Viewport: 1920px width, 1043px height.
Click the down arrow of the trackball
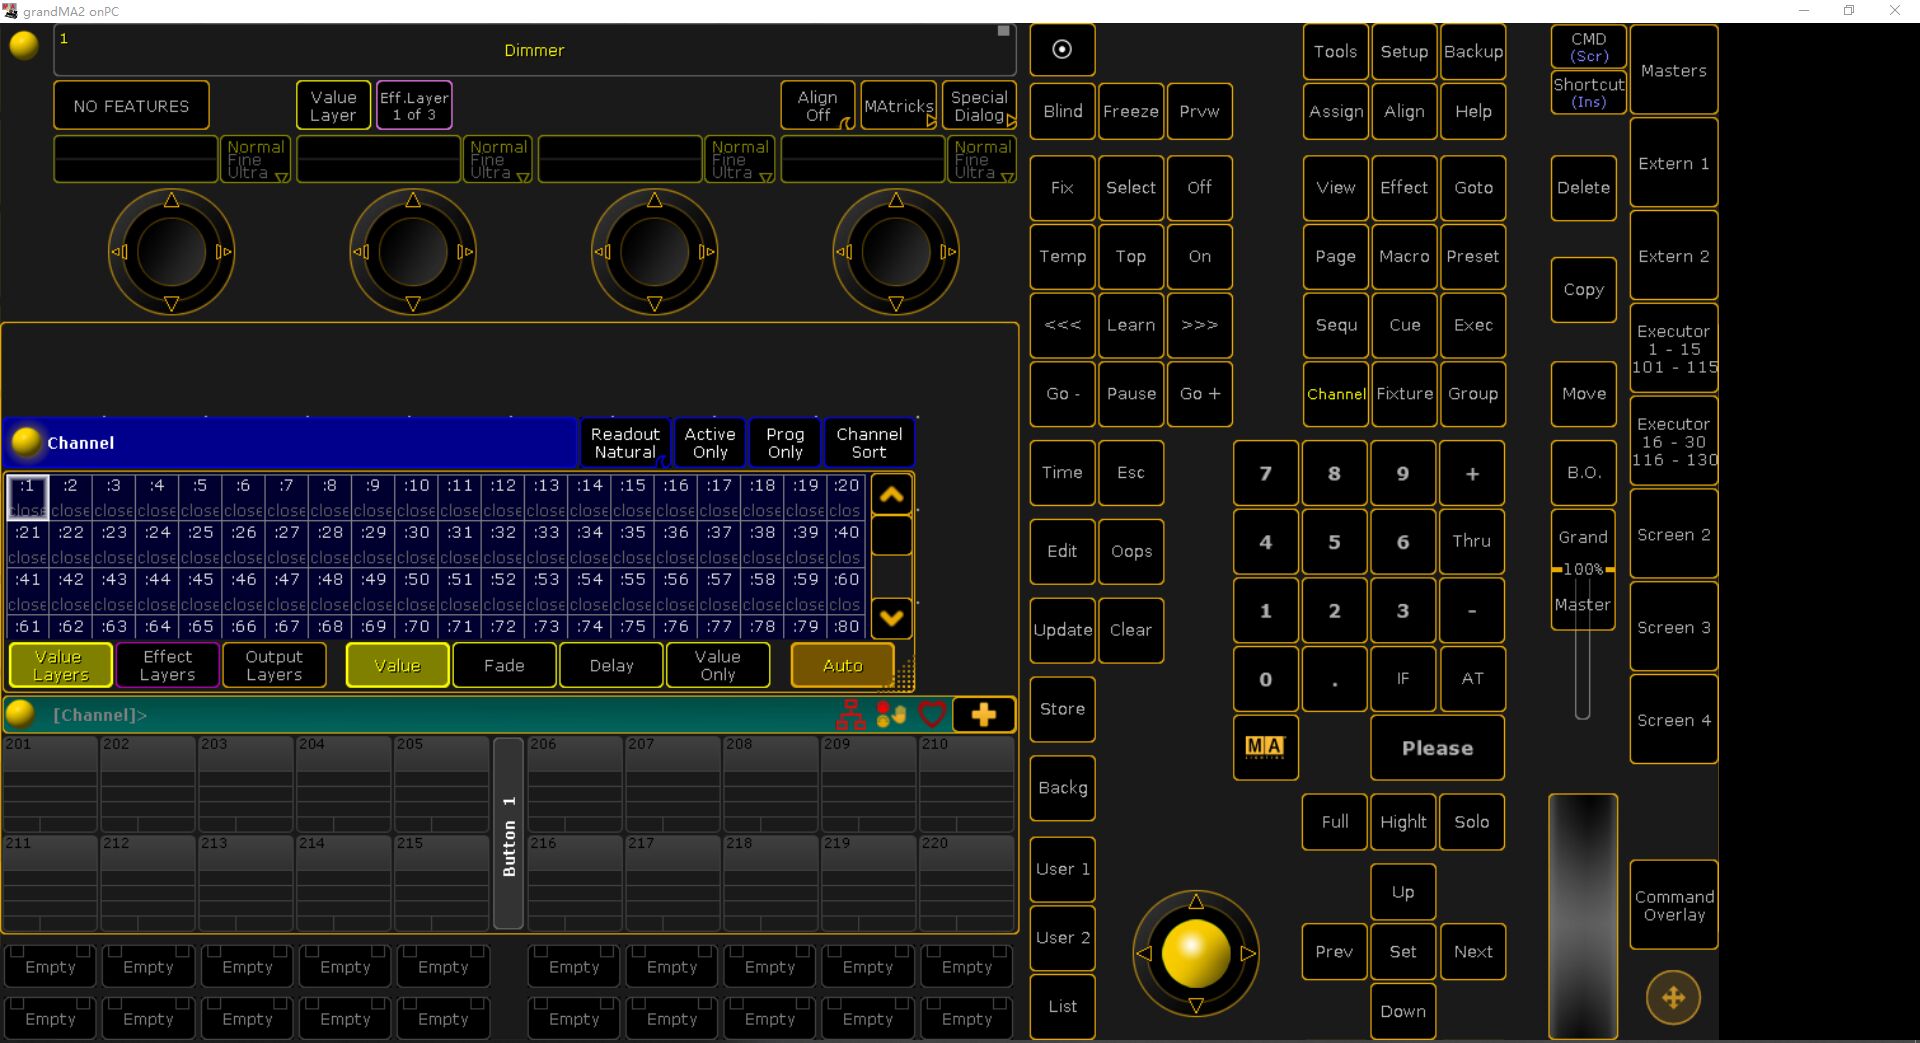click(1195, 1005)
